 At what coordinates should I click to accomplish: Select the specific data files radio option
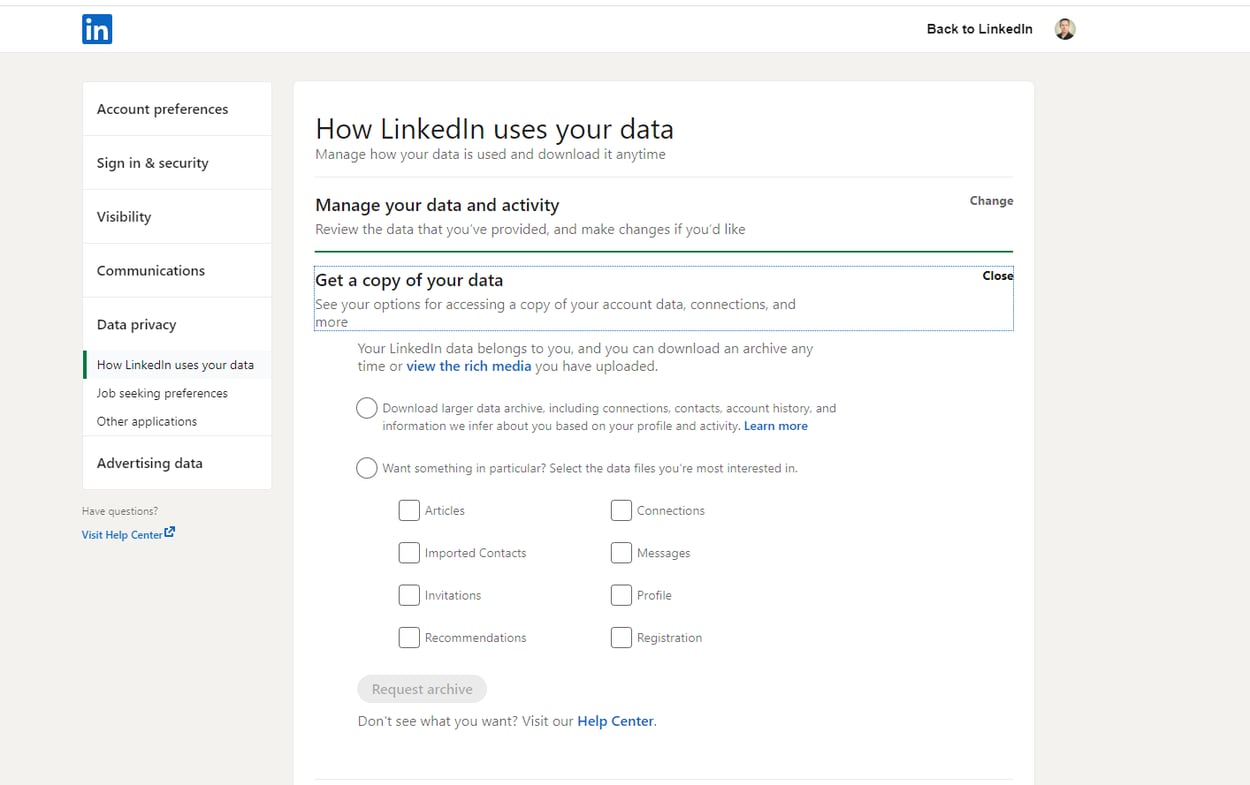[366, 467]
